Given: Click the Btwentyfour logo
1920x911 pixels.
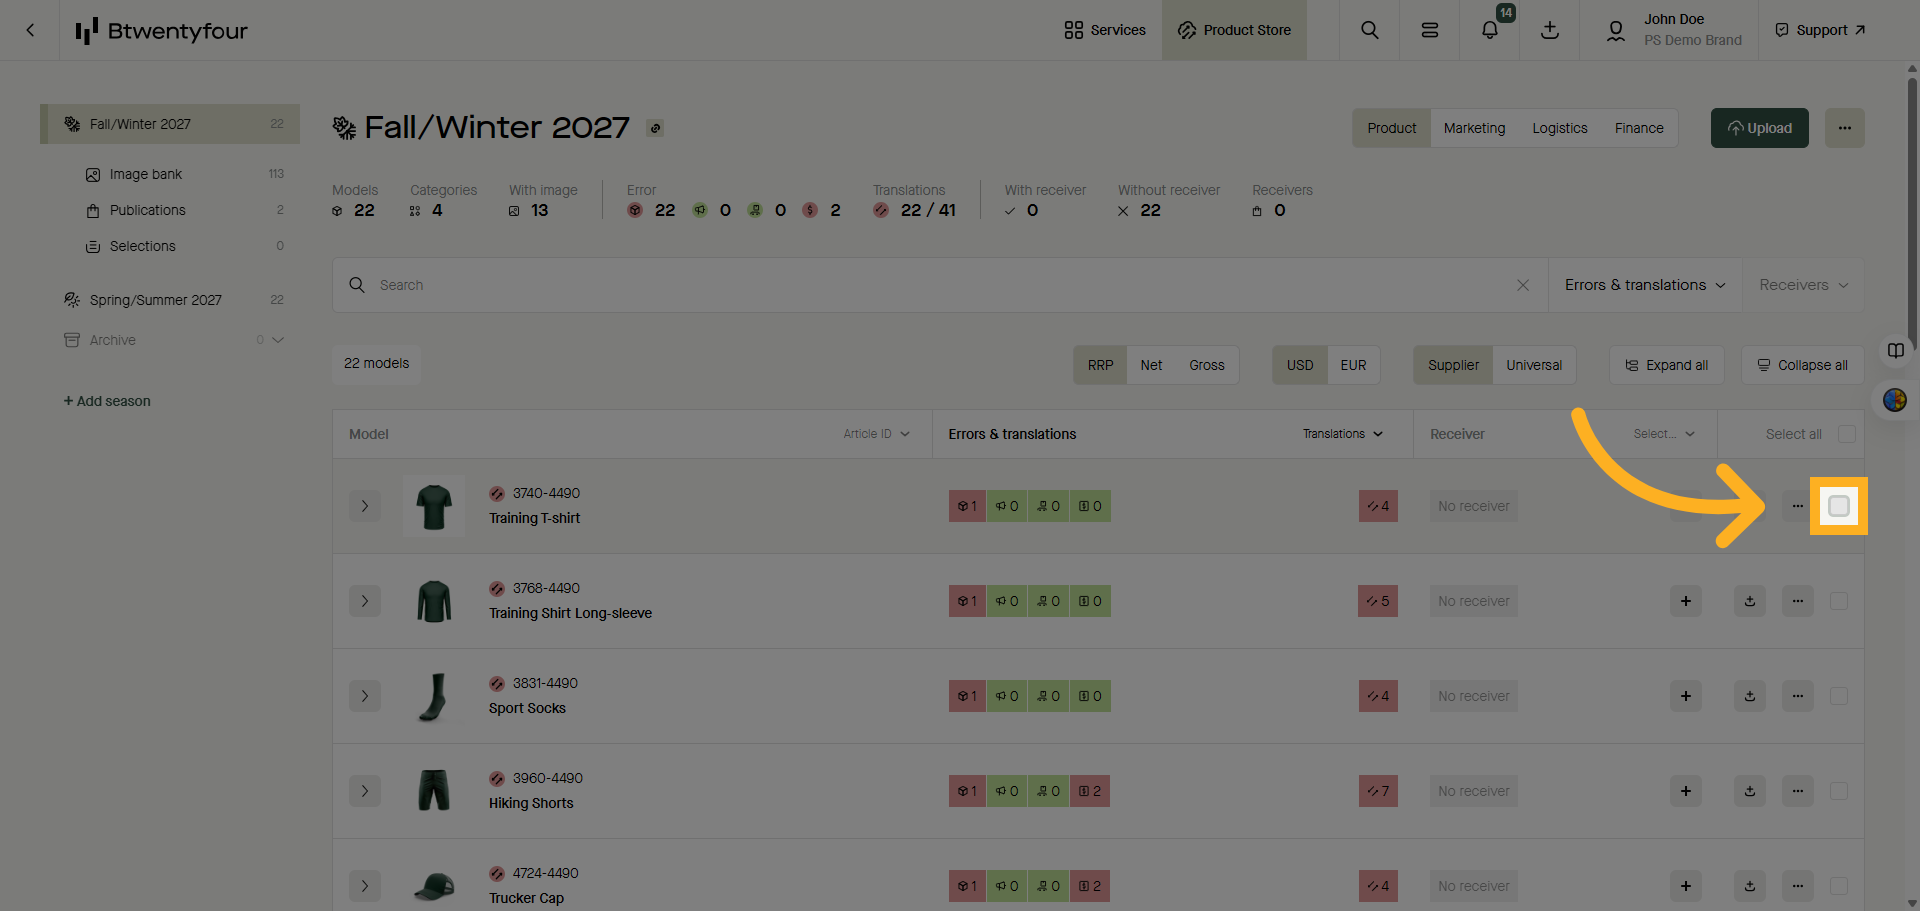Looking at the screenshot, I should click(162, 31).
